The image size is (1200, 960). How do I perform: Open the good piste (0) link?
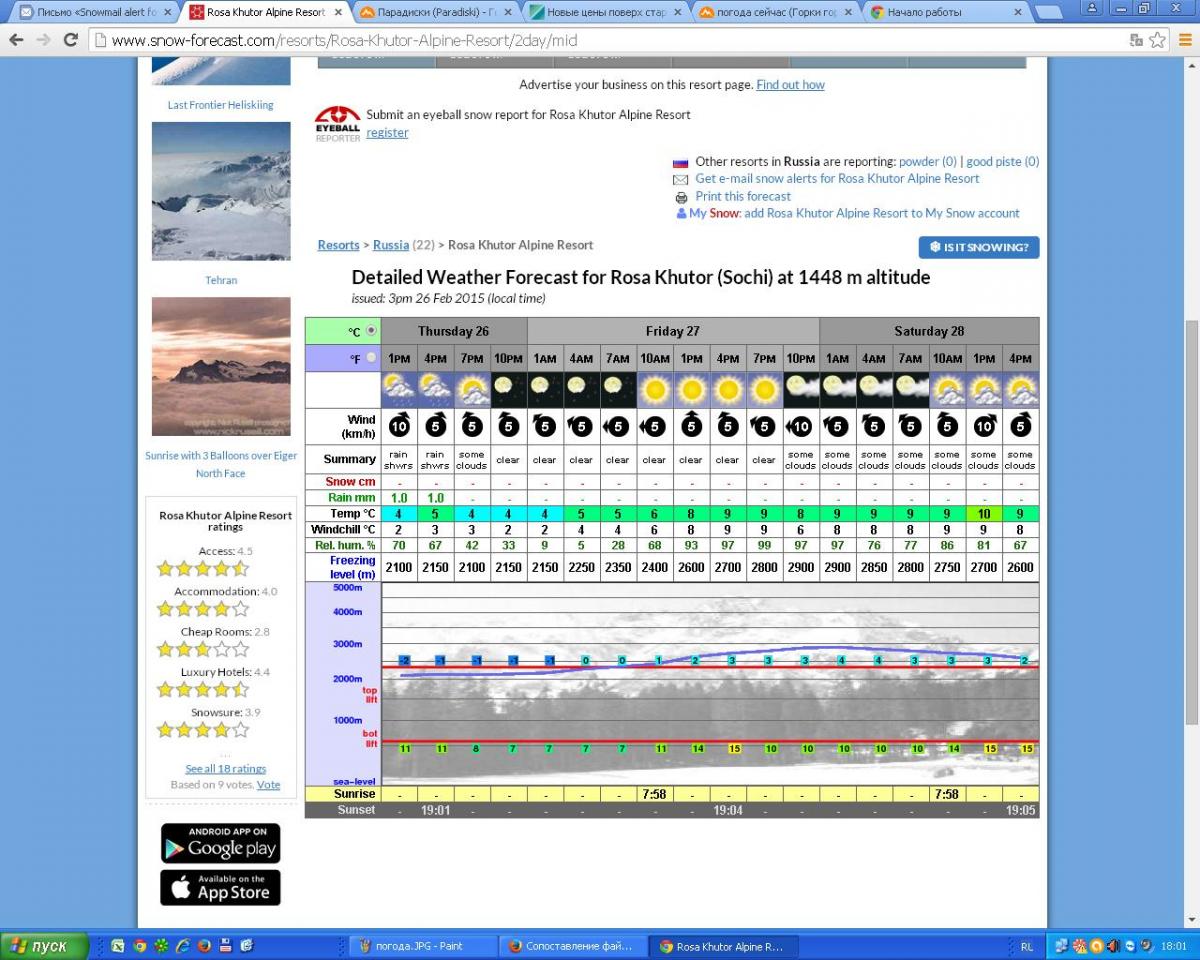pos(1002,161)
